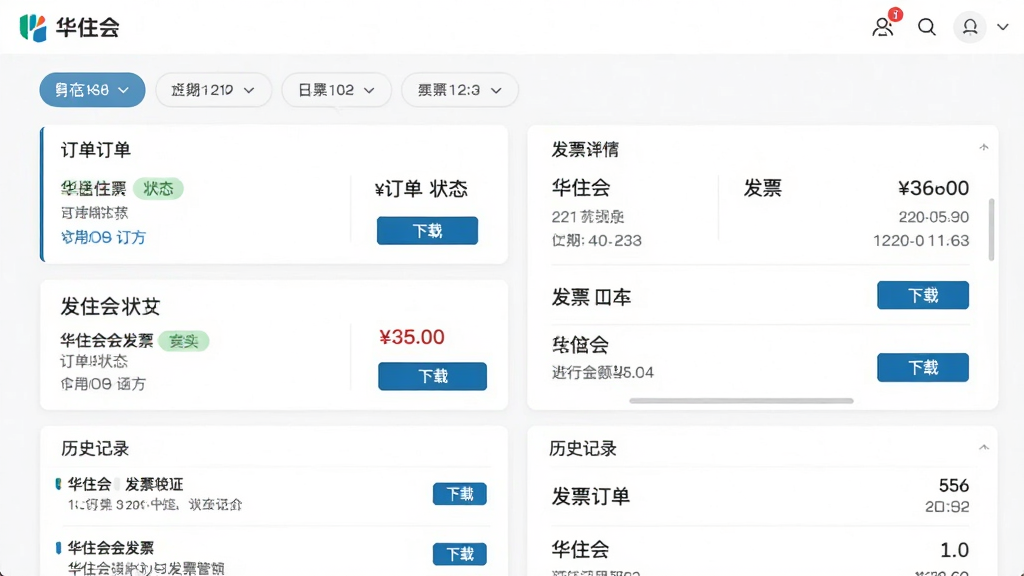
Task: Click the 华住会 logo icon
Action: [33, 27]
